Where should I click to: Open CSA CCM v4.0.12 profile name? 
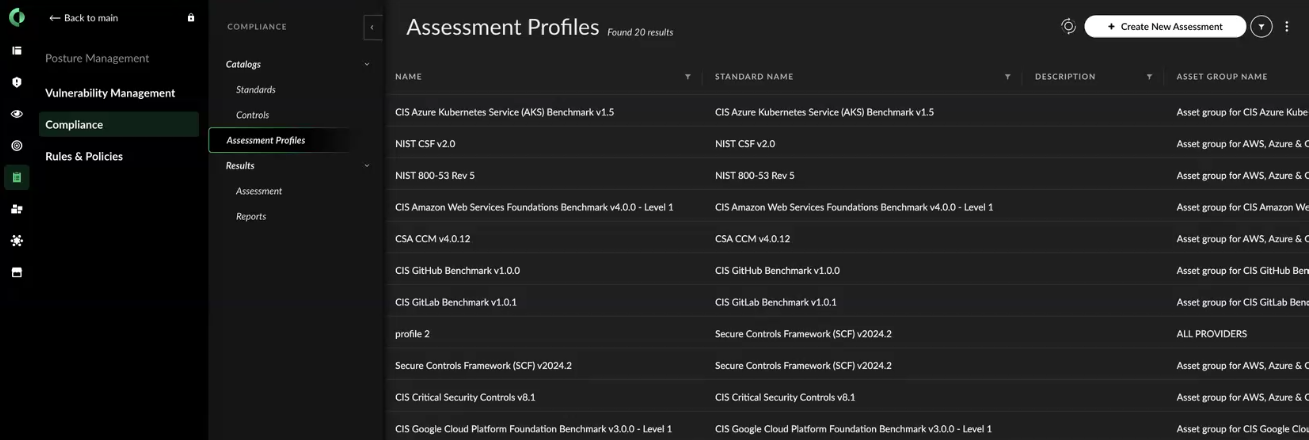432,239
